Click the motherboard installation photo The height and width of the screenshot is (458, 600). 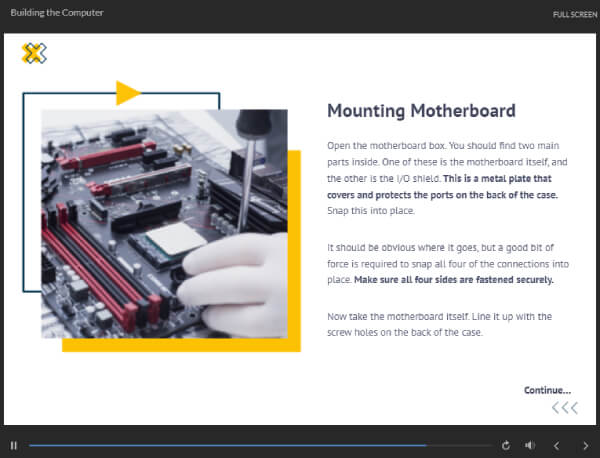point(164,223)
